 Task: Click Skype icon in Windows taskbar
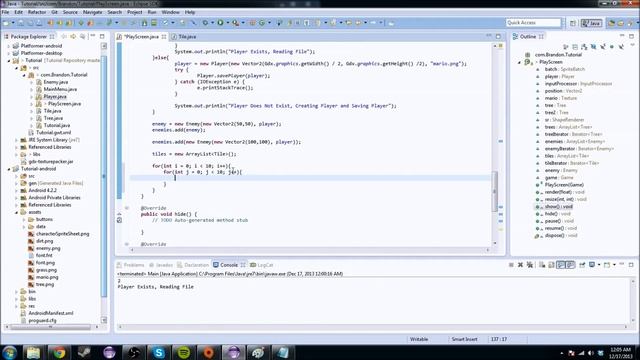[x=159, y=352]
